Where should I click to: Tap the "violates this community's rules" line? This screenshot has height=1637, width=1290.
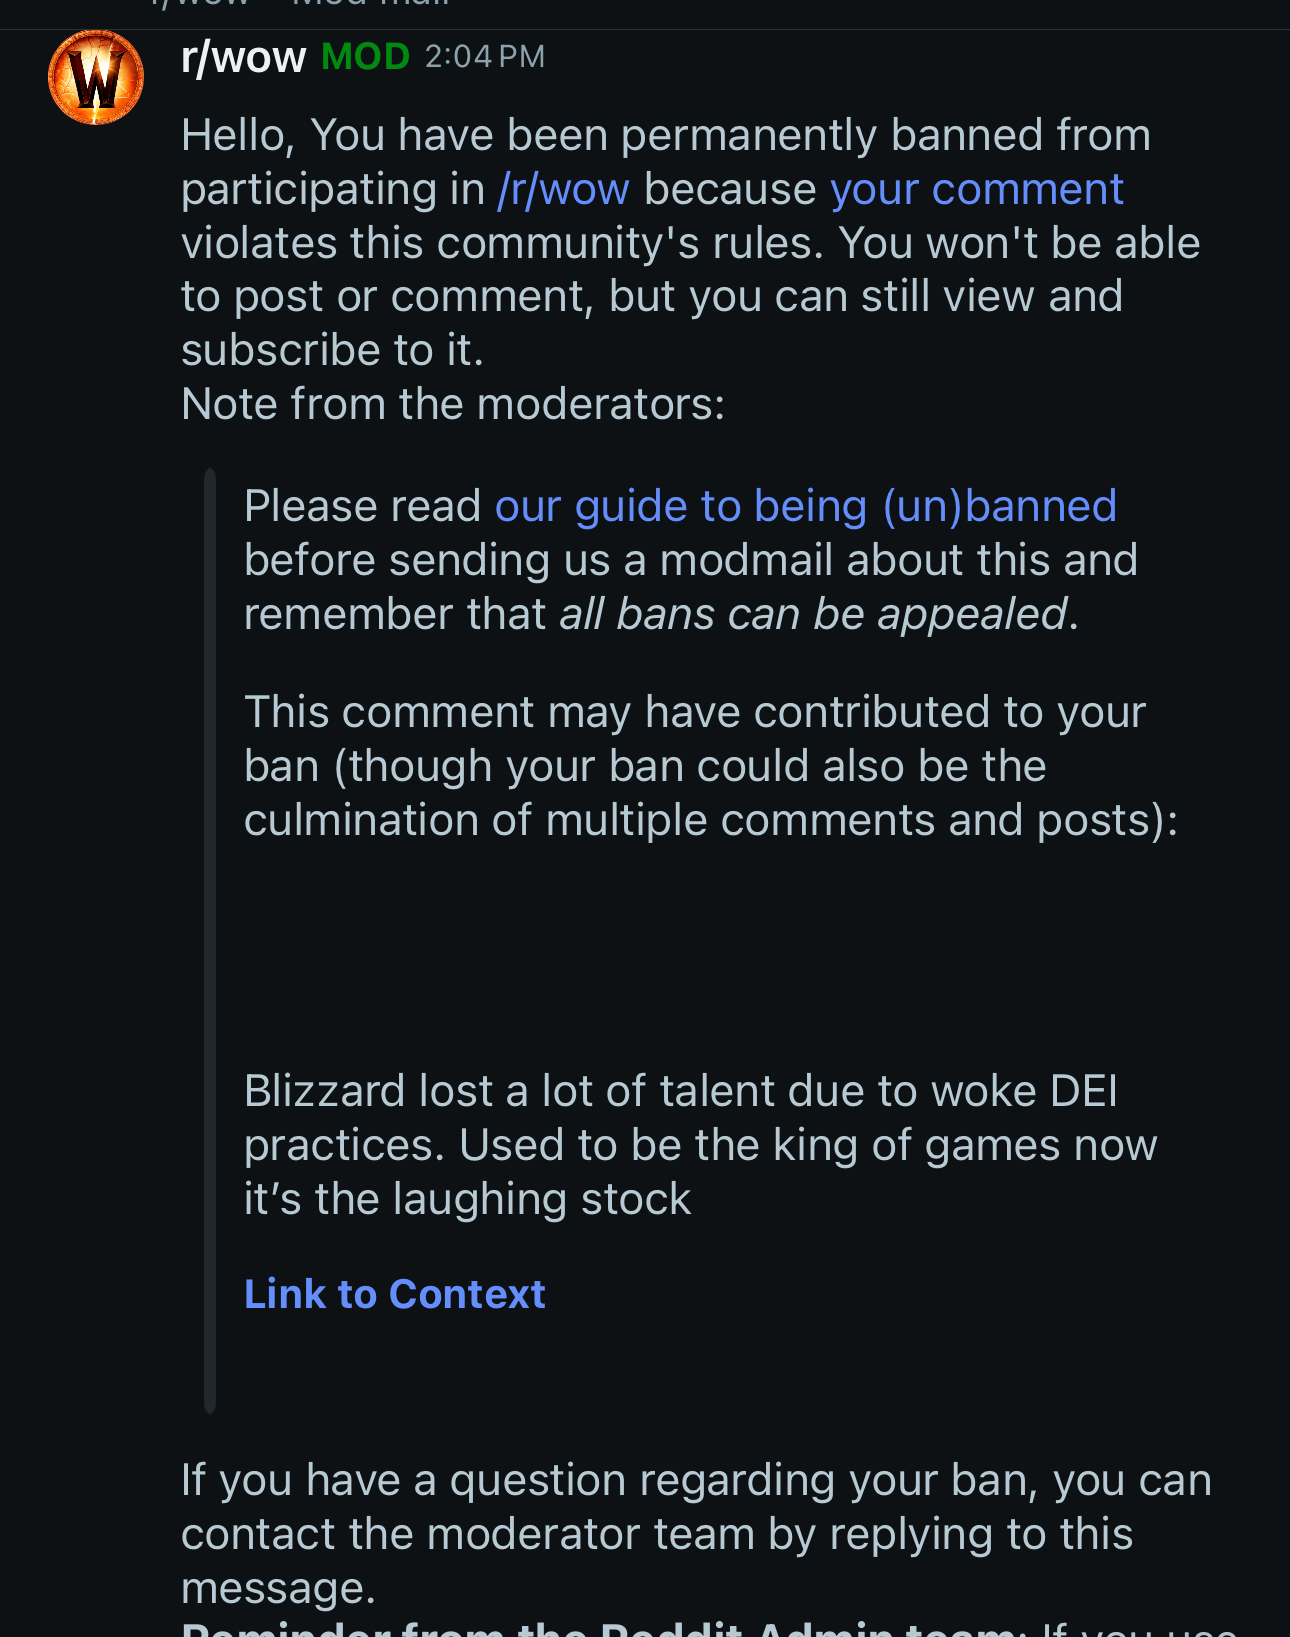pos(690,244)
